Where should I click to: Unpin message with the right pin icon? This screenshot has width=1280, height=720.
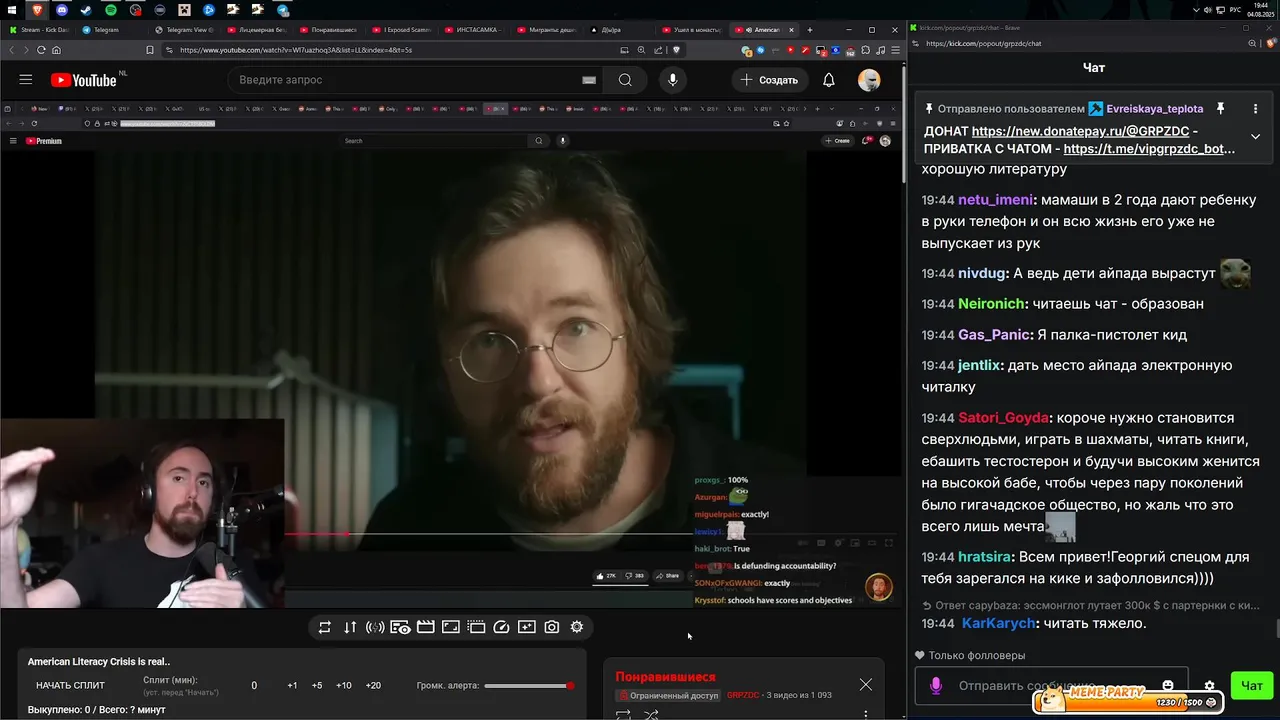[1220, 108]
